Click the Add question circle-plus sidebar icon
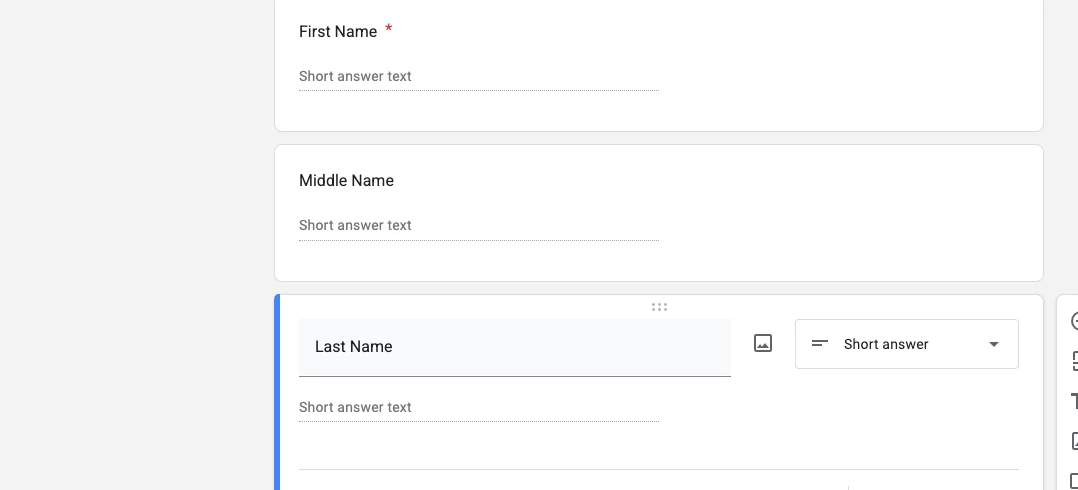 [x=1073, y=321]
